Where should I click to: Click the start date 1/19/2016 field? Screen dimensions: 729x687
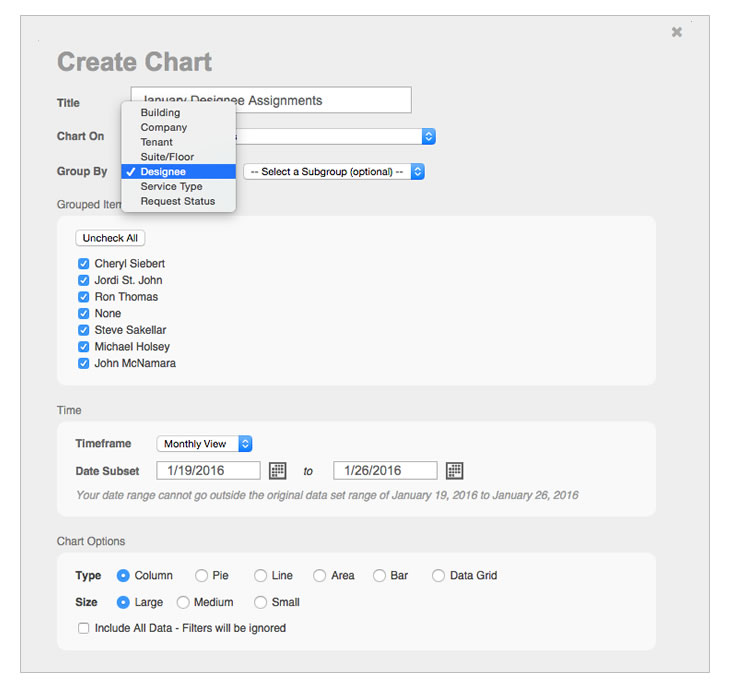click(208, 471)
